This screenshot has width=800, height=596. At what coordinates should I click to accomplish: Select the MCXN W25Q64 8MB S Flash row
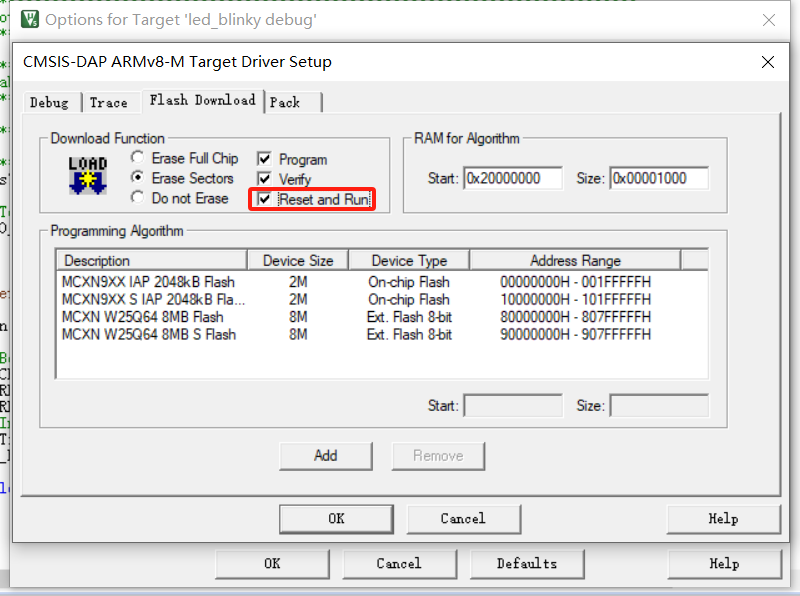click(382, 334)
